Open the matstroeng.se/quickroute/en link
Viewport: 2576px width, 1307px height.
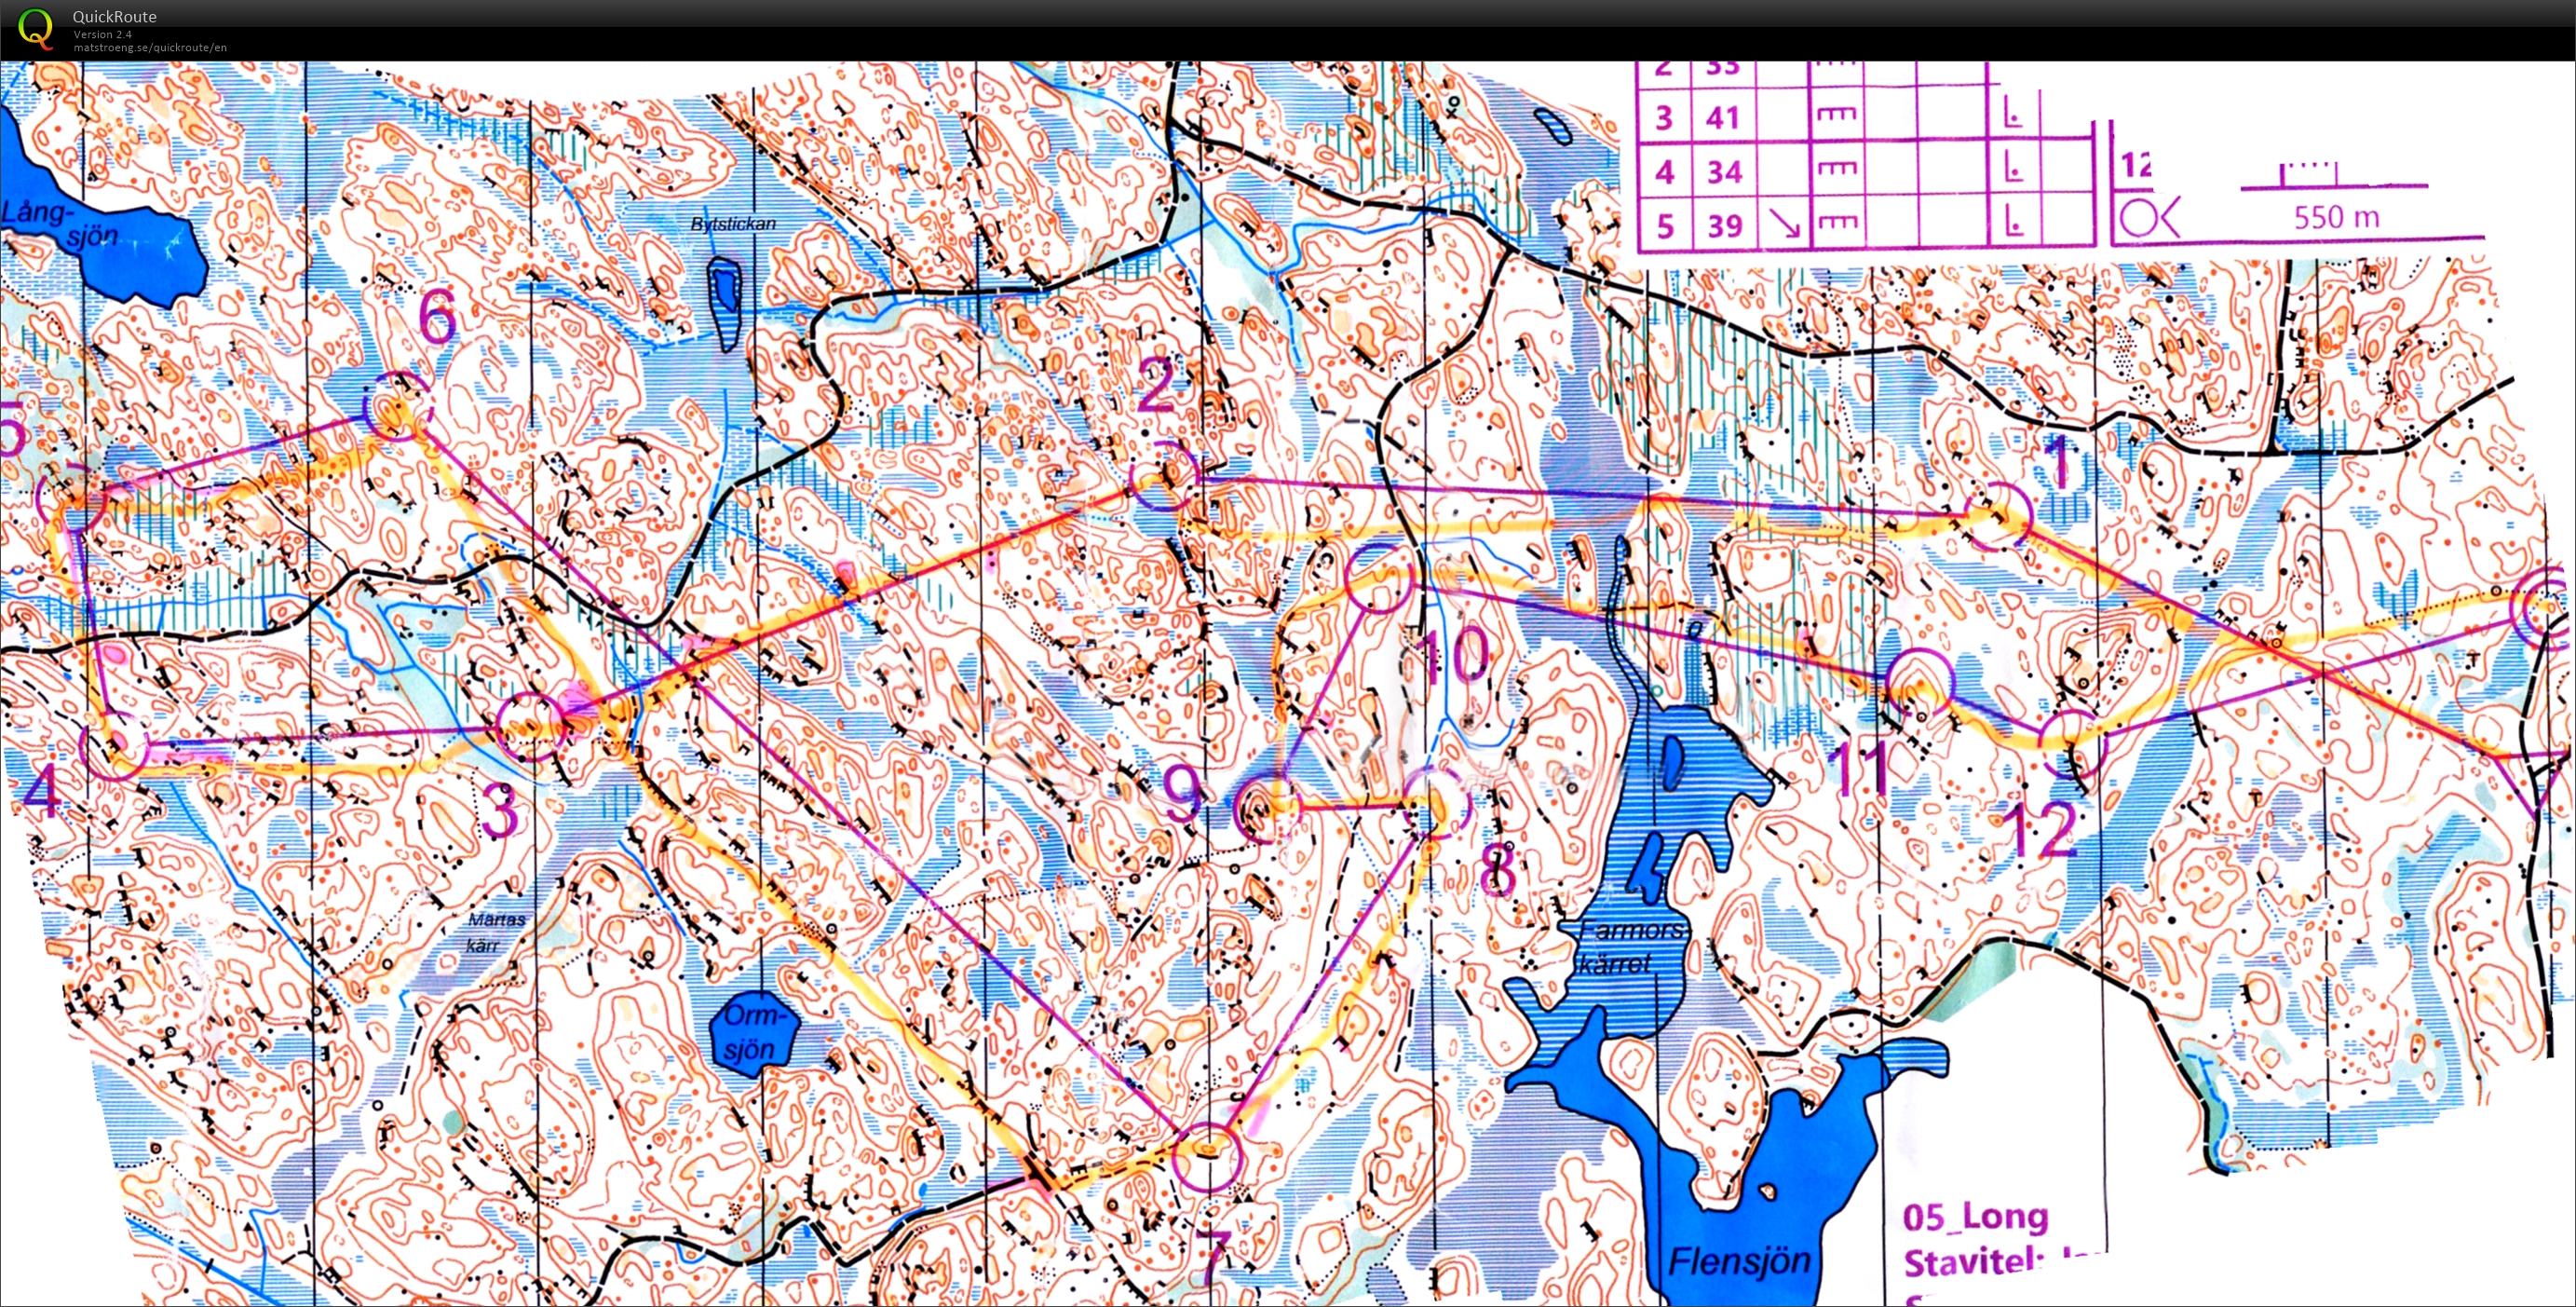(x=150, y=47)
